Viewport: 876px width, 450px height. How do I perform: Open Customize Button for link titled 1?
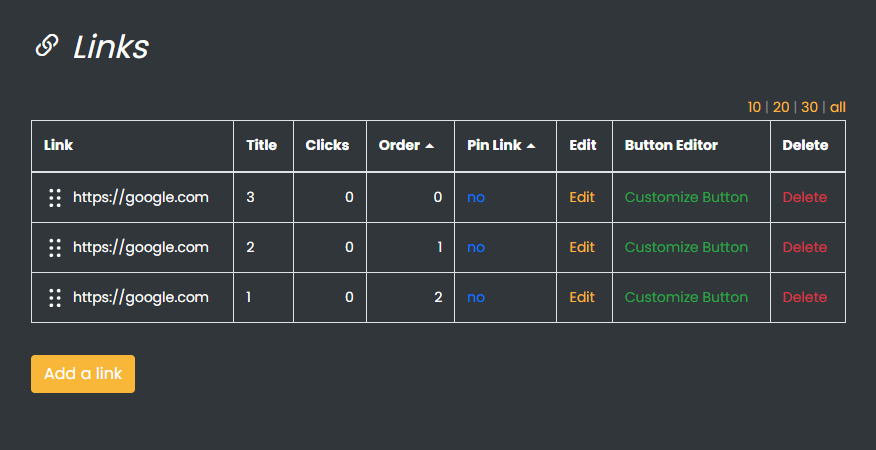tap(686, 298)
